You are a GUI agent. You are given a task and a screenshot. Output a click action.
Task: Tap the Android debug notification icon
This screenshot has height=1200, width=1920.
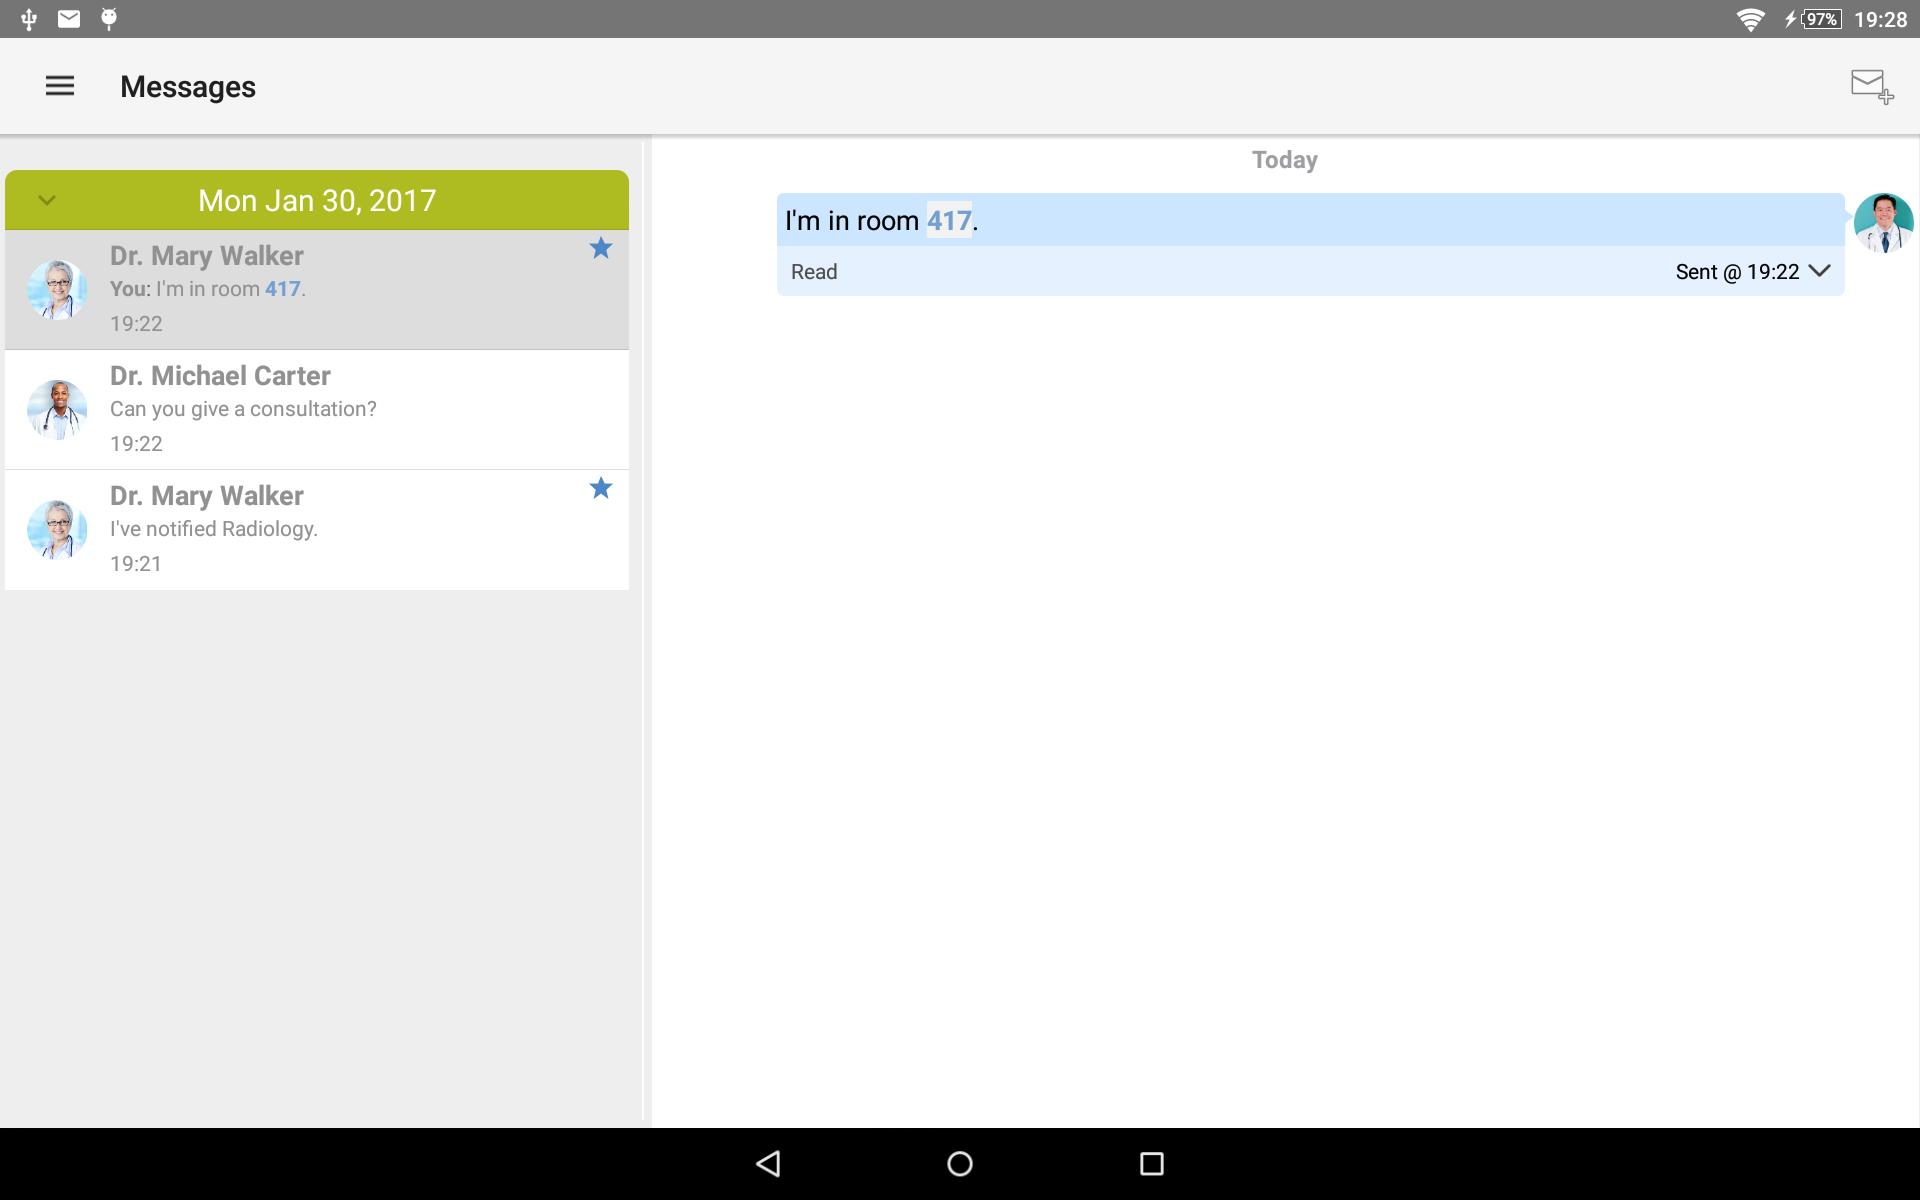(x=109, y=19)
